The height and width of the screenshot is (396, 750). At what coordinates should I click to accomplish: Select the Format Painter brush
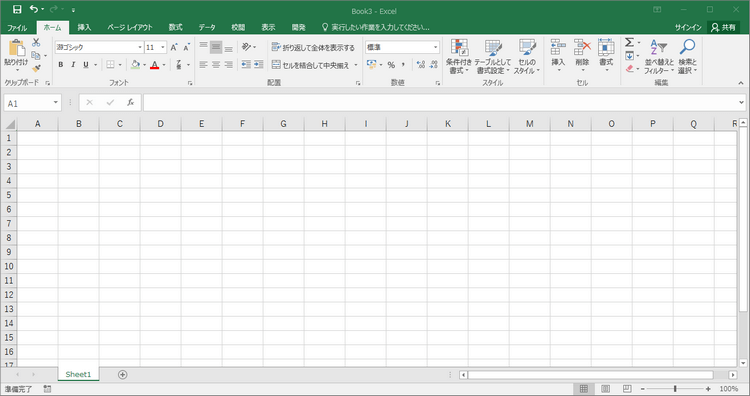(x=36, y=68)
